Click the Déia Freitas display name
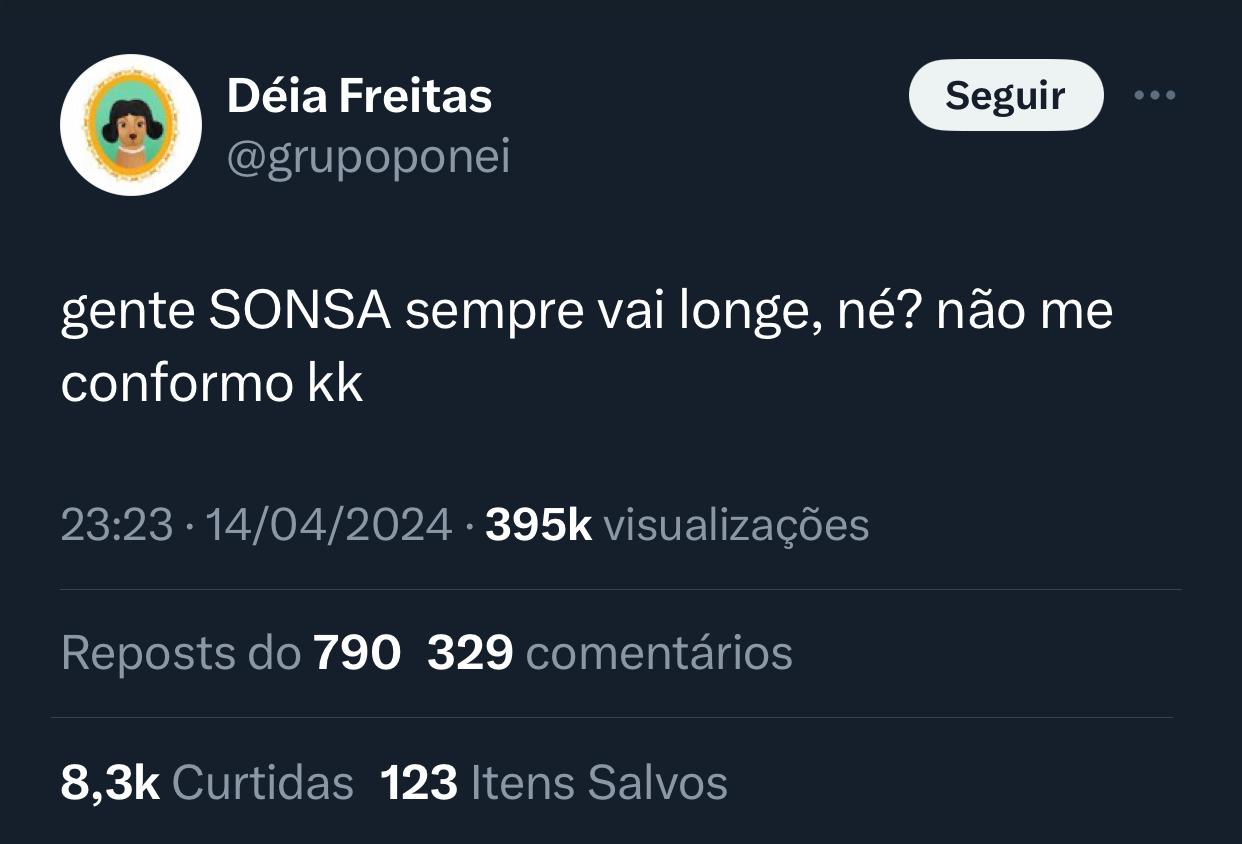The width and height of the screenshot is (1242, 844). pos(359,97)
